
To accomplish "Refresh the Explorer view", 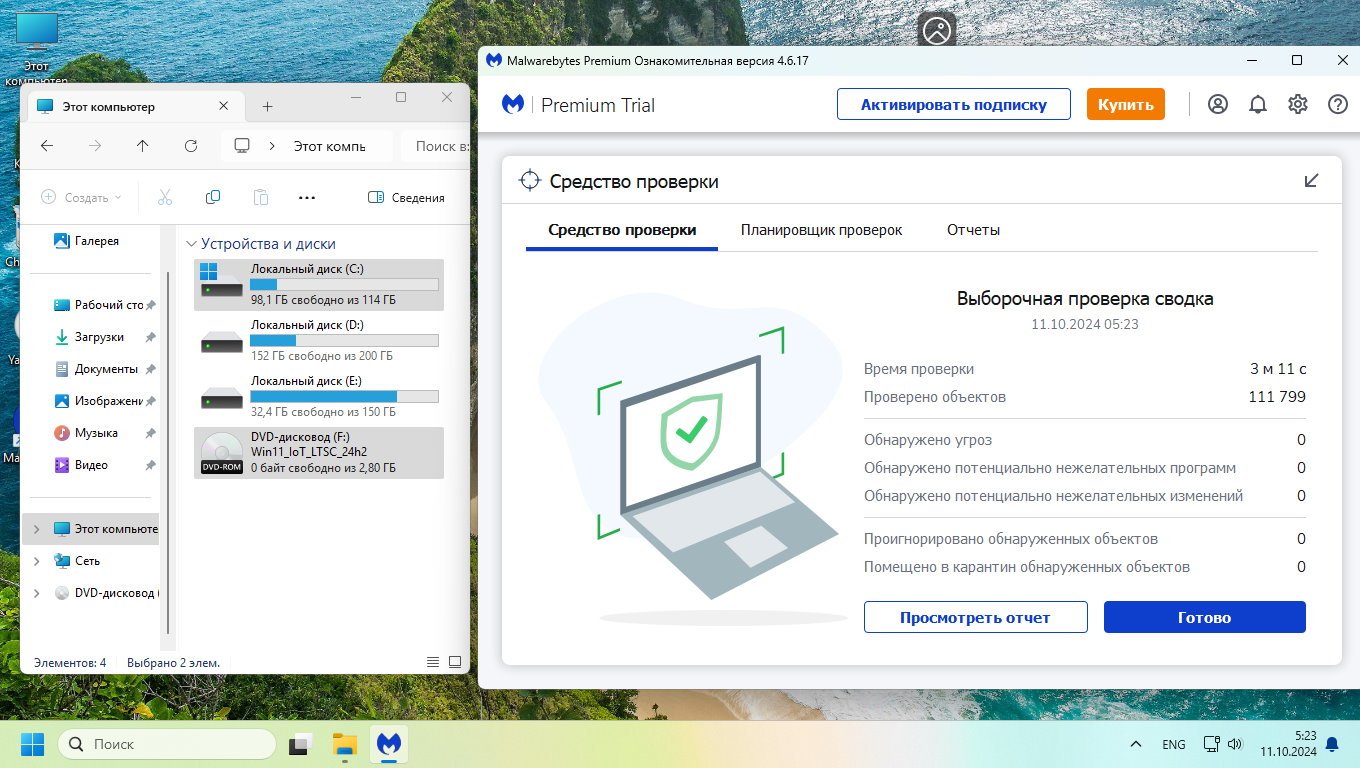I will pos(191,146).
